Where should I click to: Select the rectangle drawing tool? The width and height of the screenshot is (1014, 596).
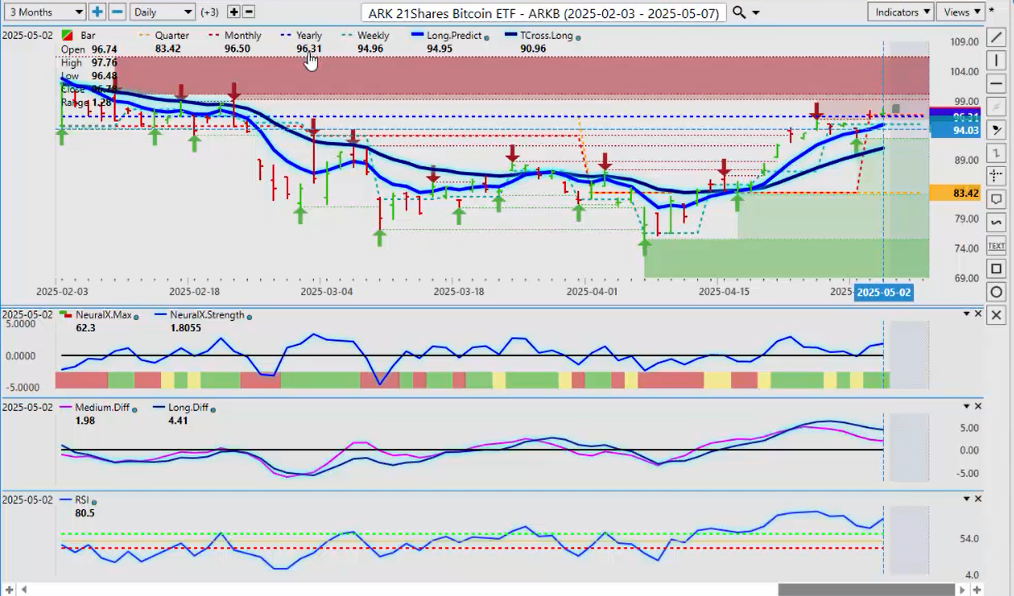[996, 269]
